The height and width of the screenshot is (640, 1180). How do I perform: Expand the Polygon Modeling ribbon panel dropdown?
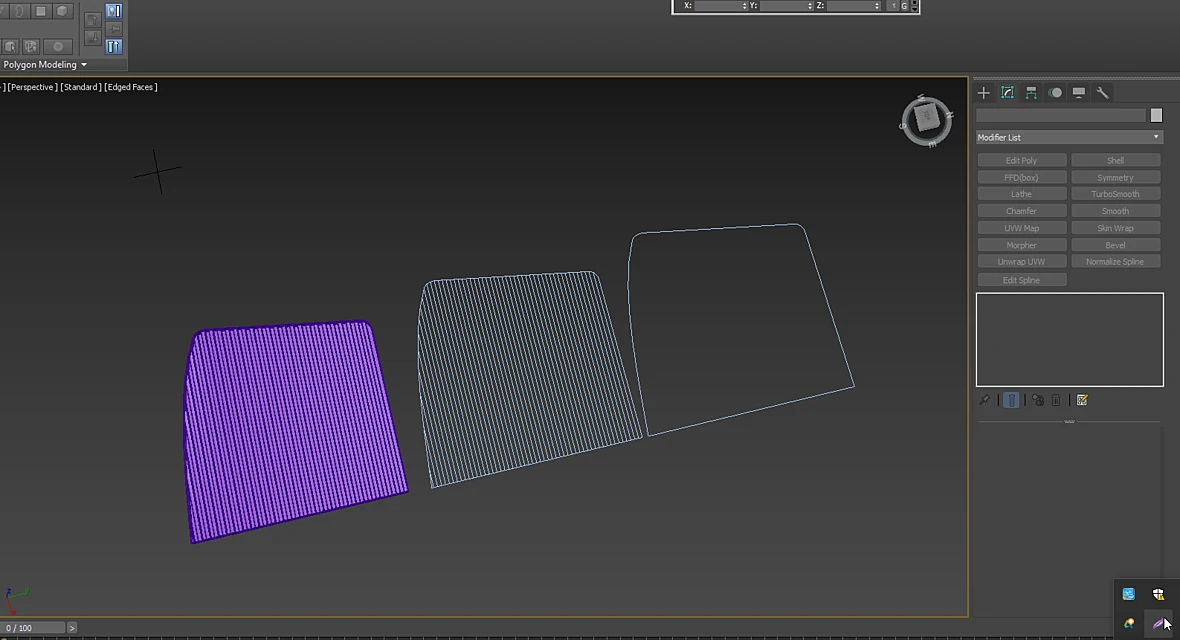44,65
